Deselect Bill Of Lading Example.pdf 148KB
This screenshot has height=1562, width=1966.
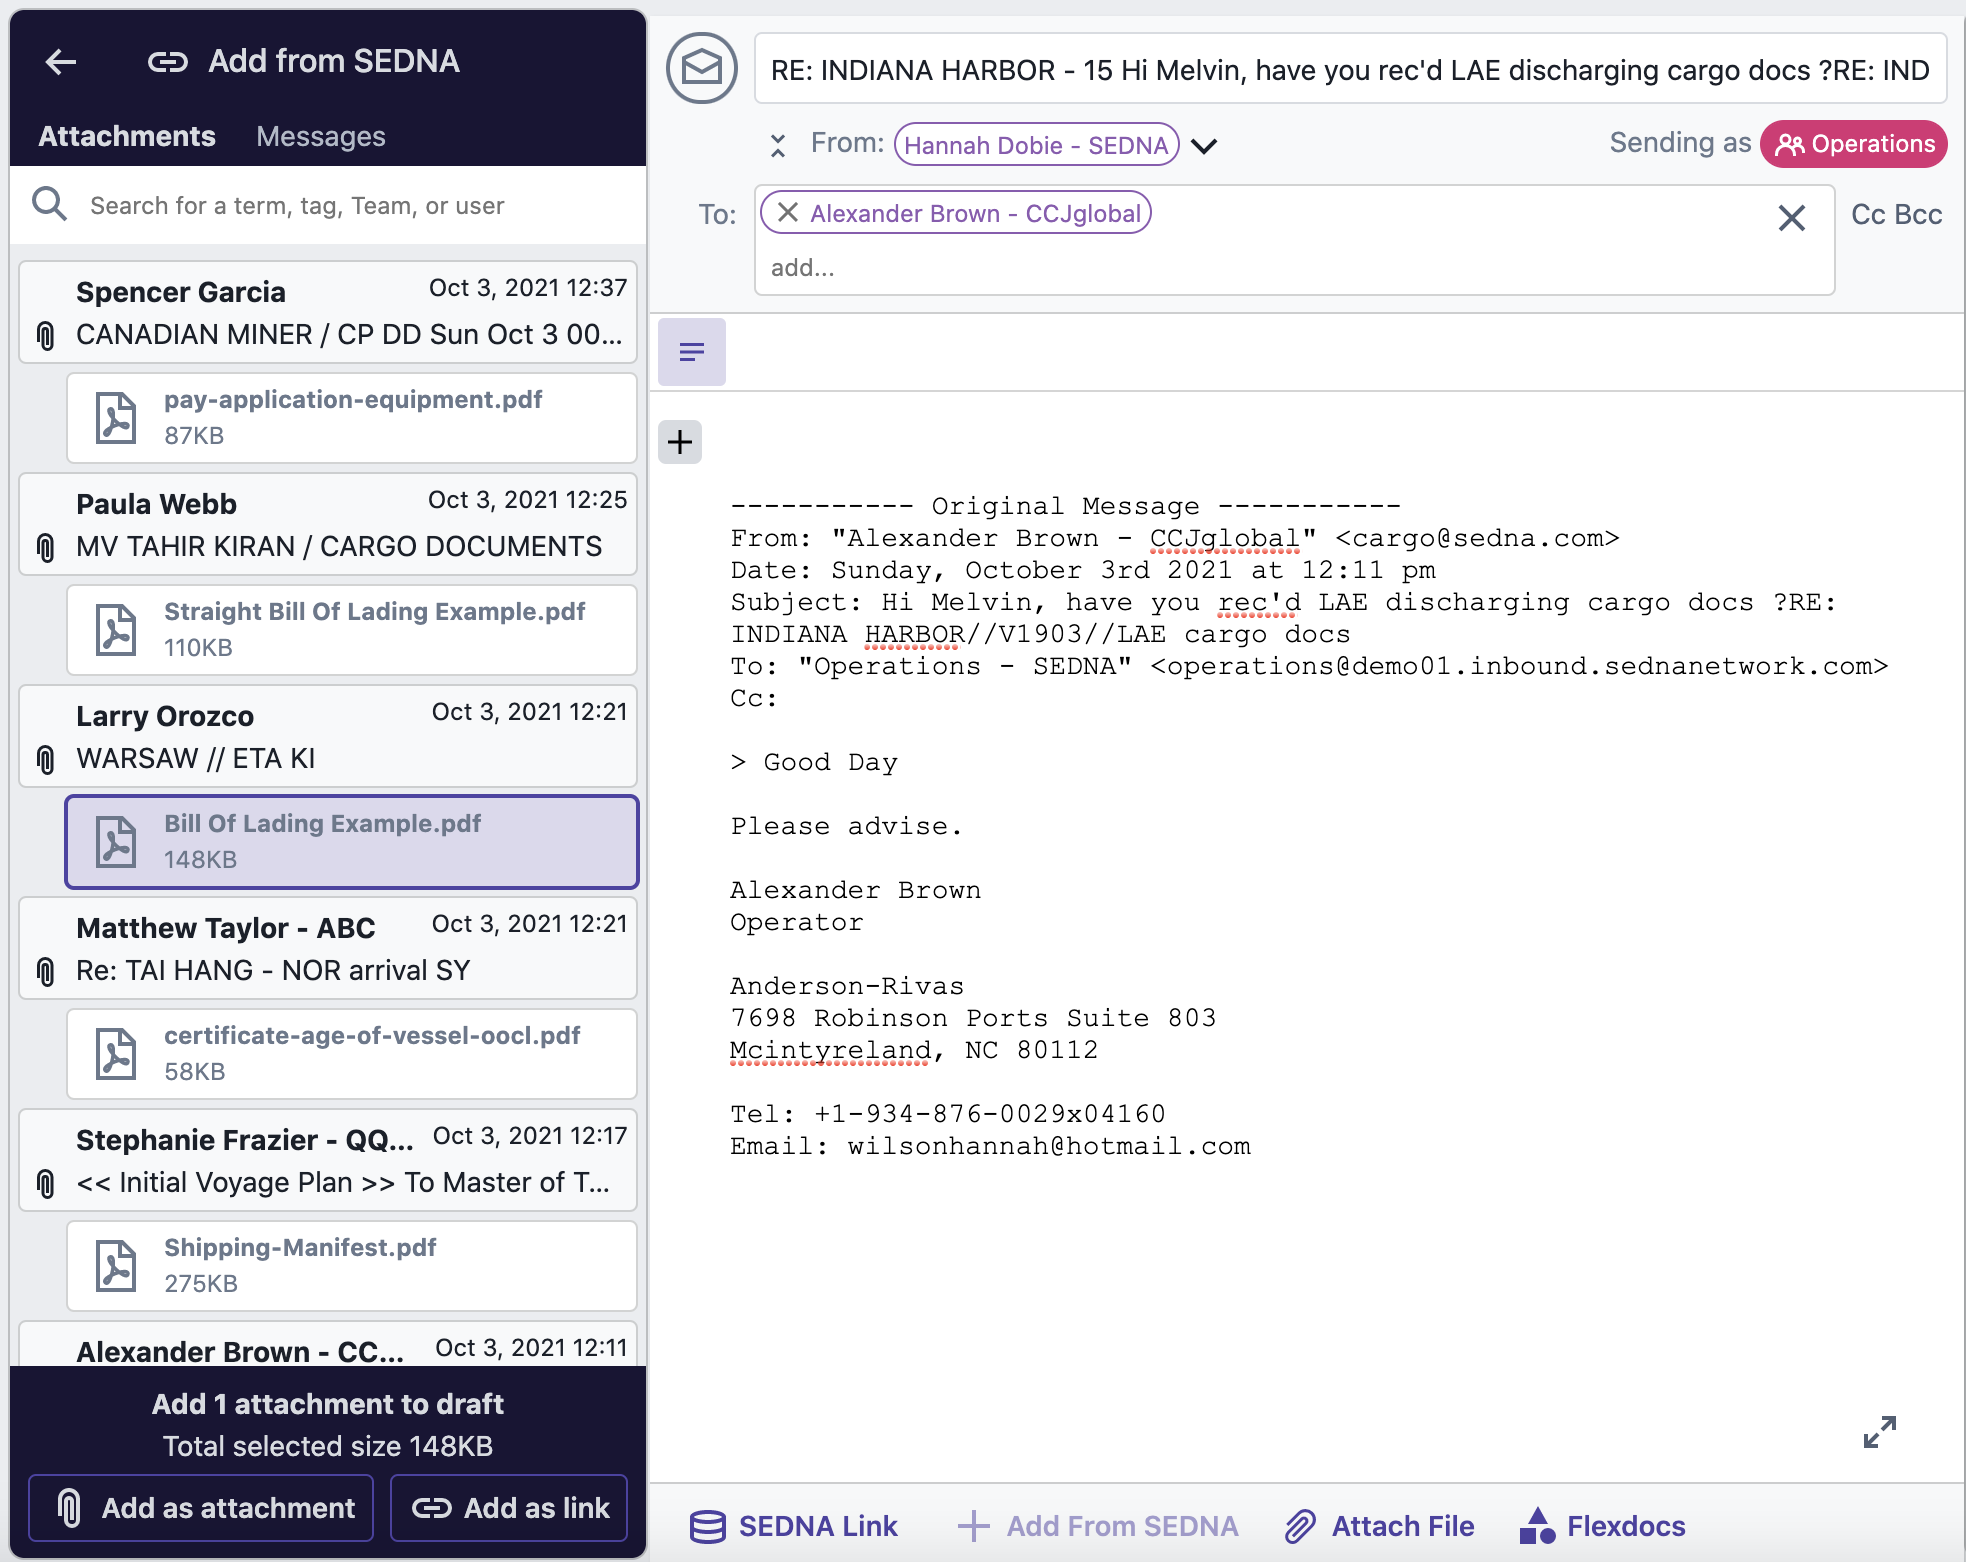(x=352, y=842)
